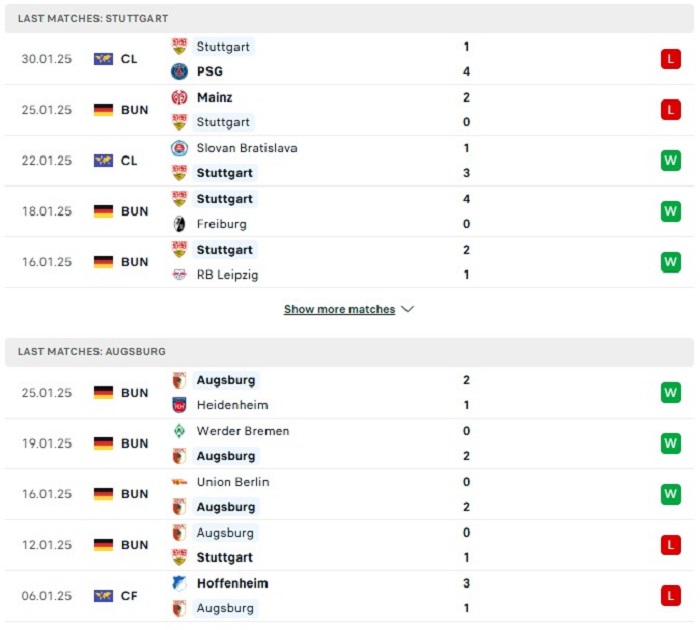Click the CL competition flag on 30.01.25

pos(103,59)
